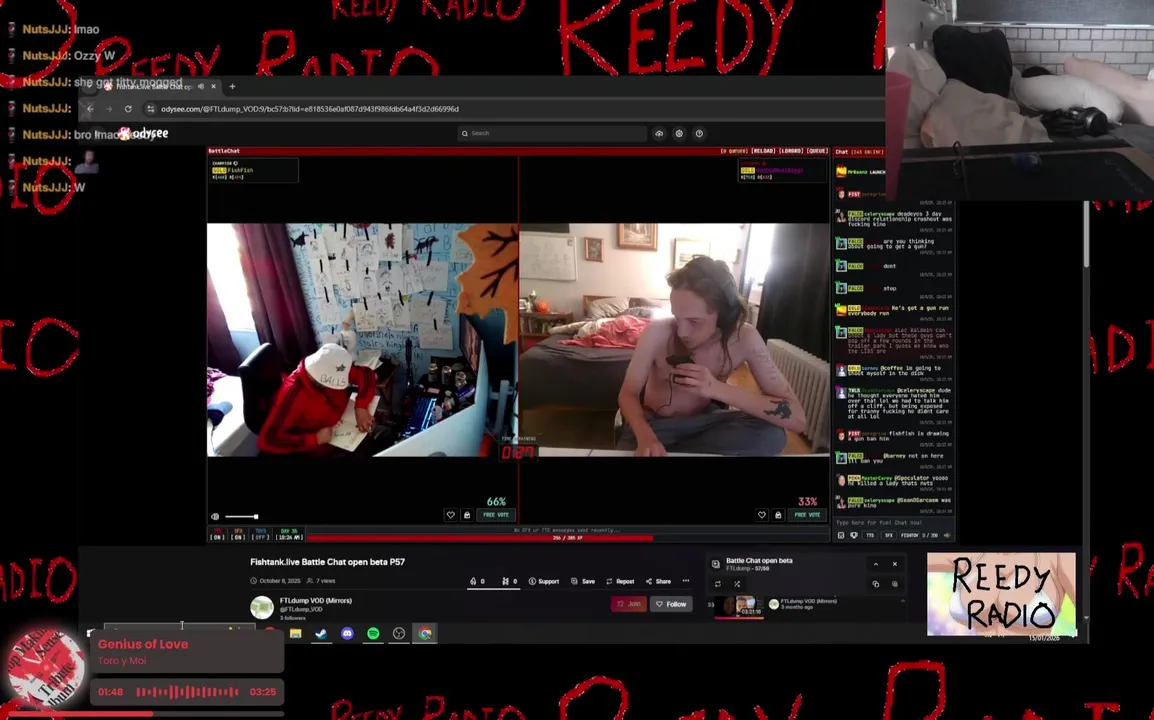Select SFX option below chat input
1154x720 pixels.
[x=888, y=535]
